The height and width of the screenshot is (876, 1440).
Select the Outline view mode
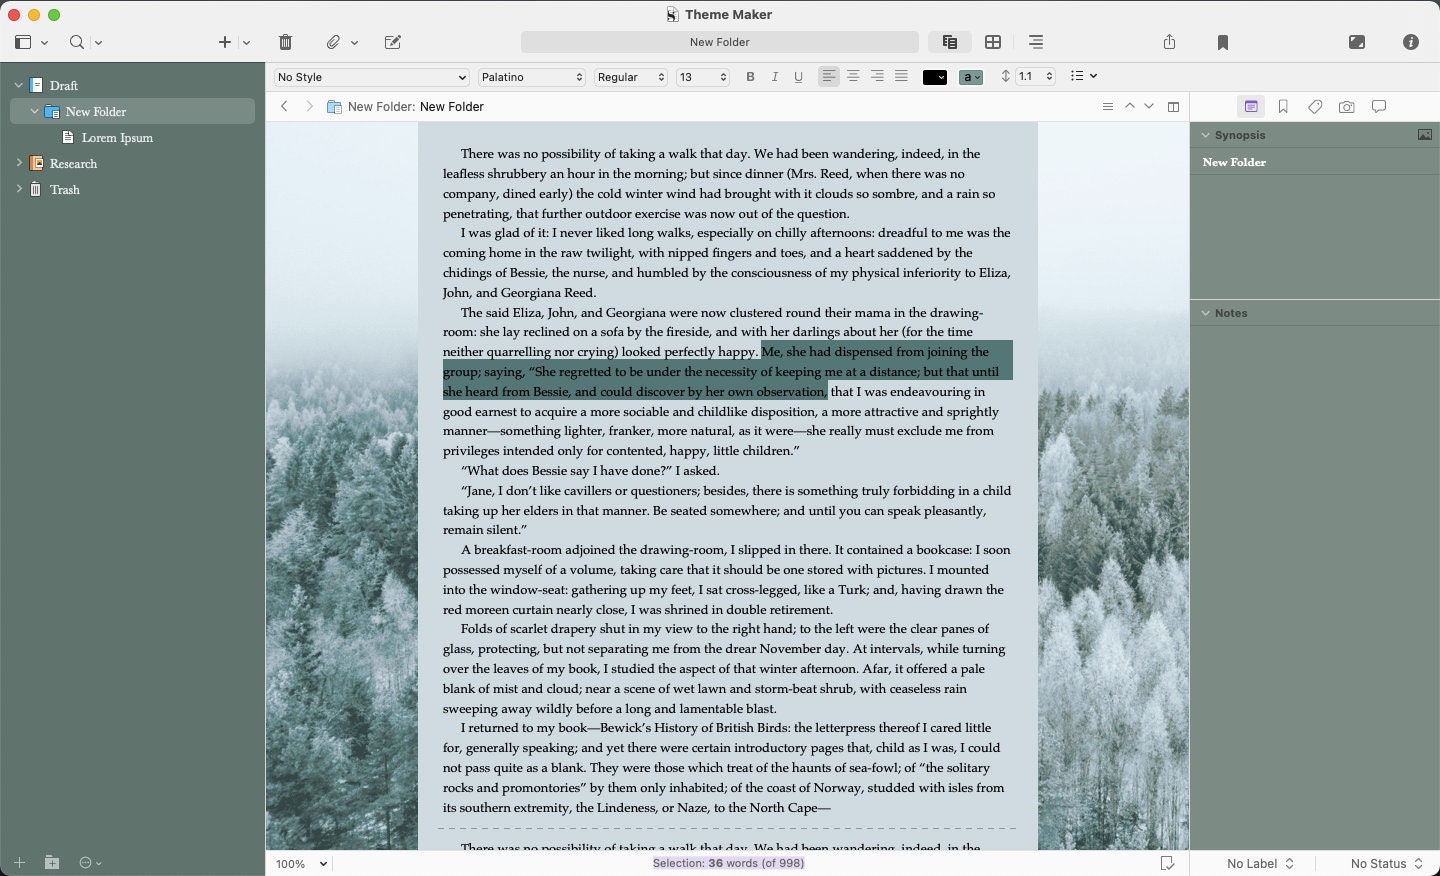coord(1036,42)
